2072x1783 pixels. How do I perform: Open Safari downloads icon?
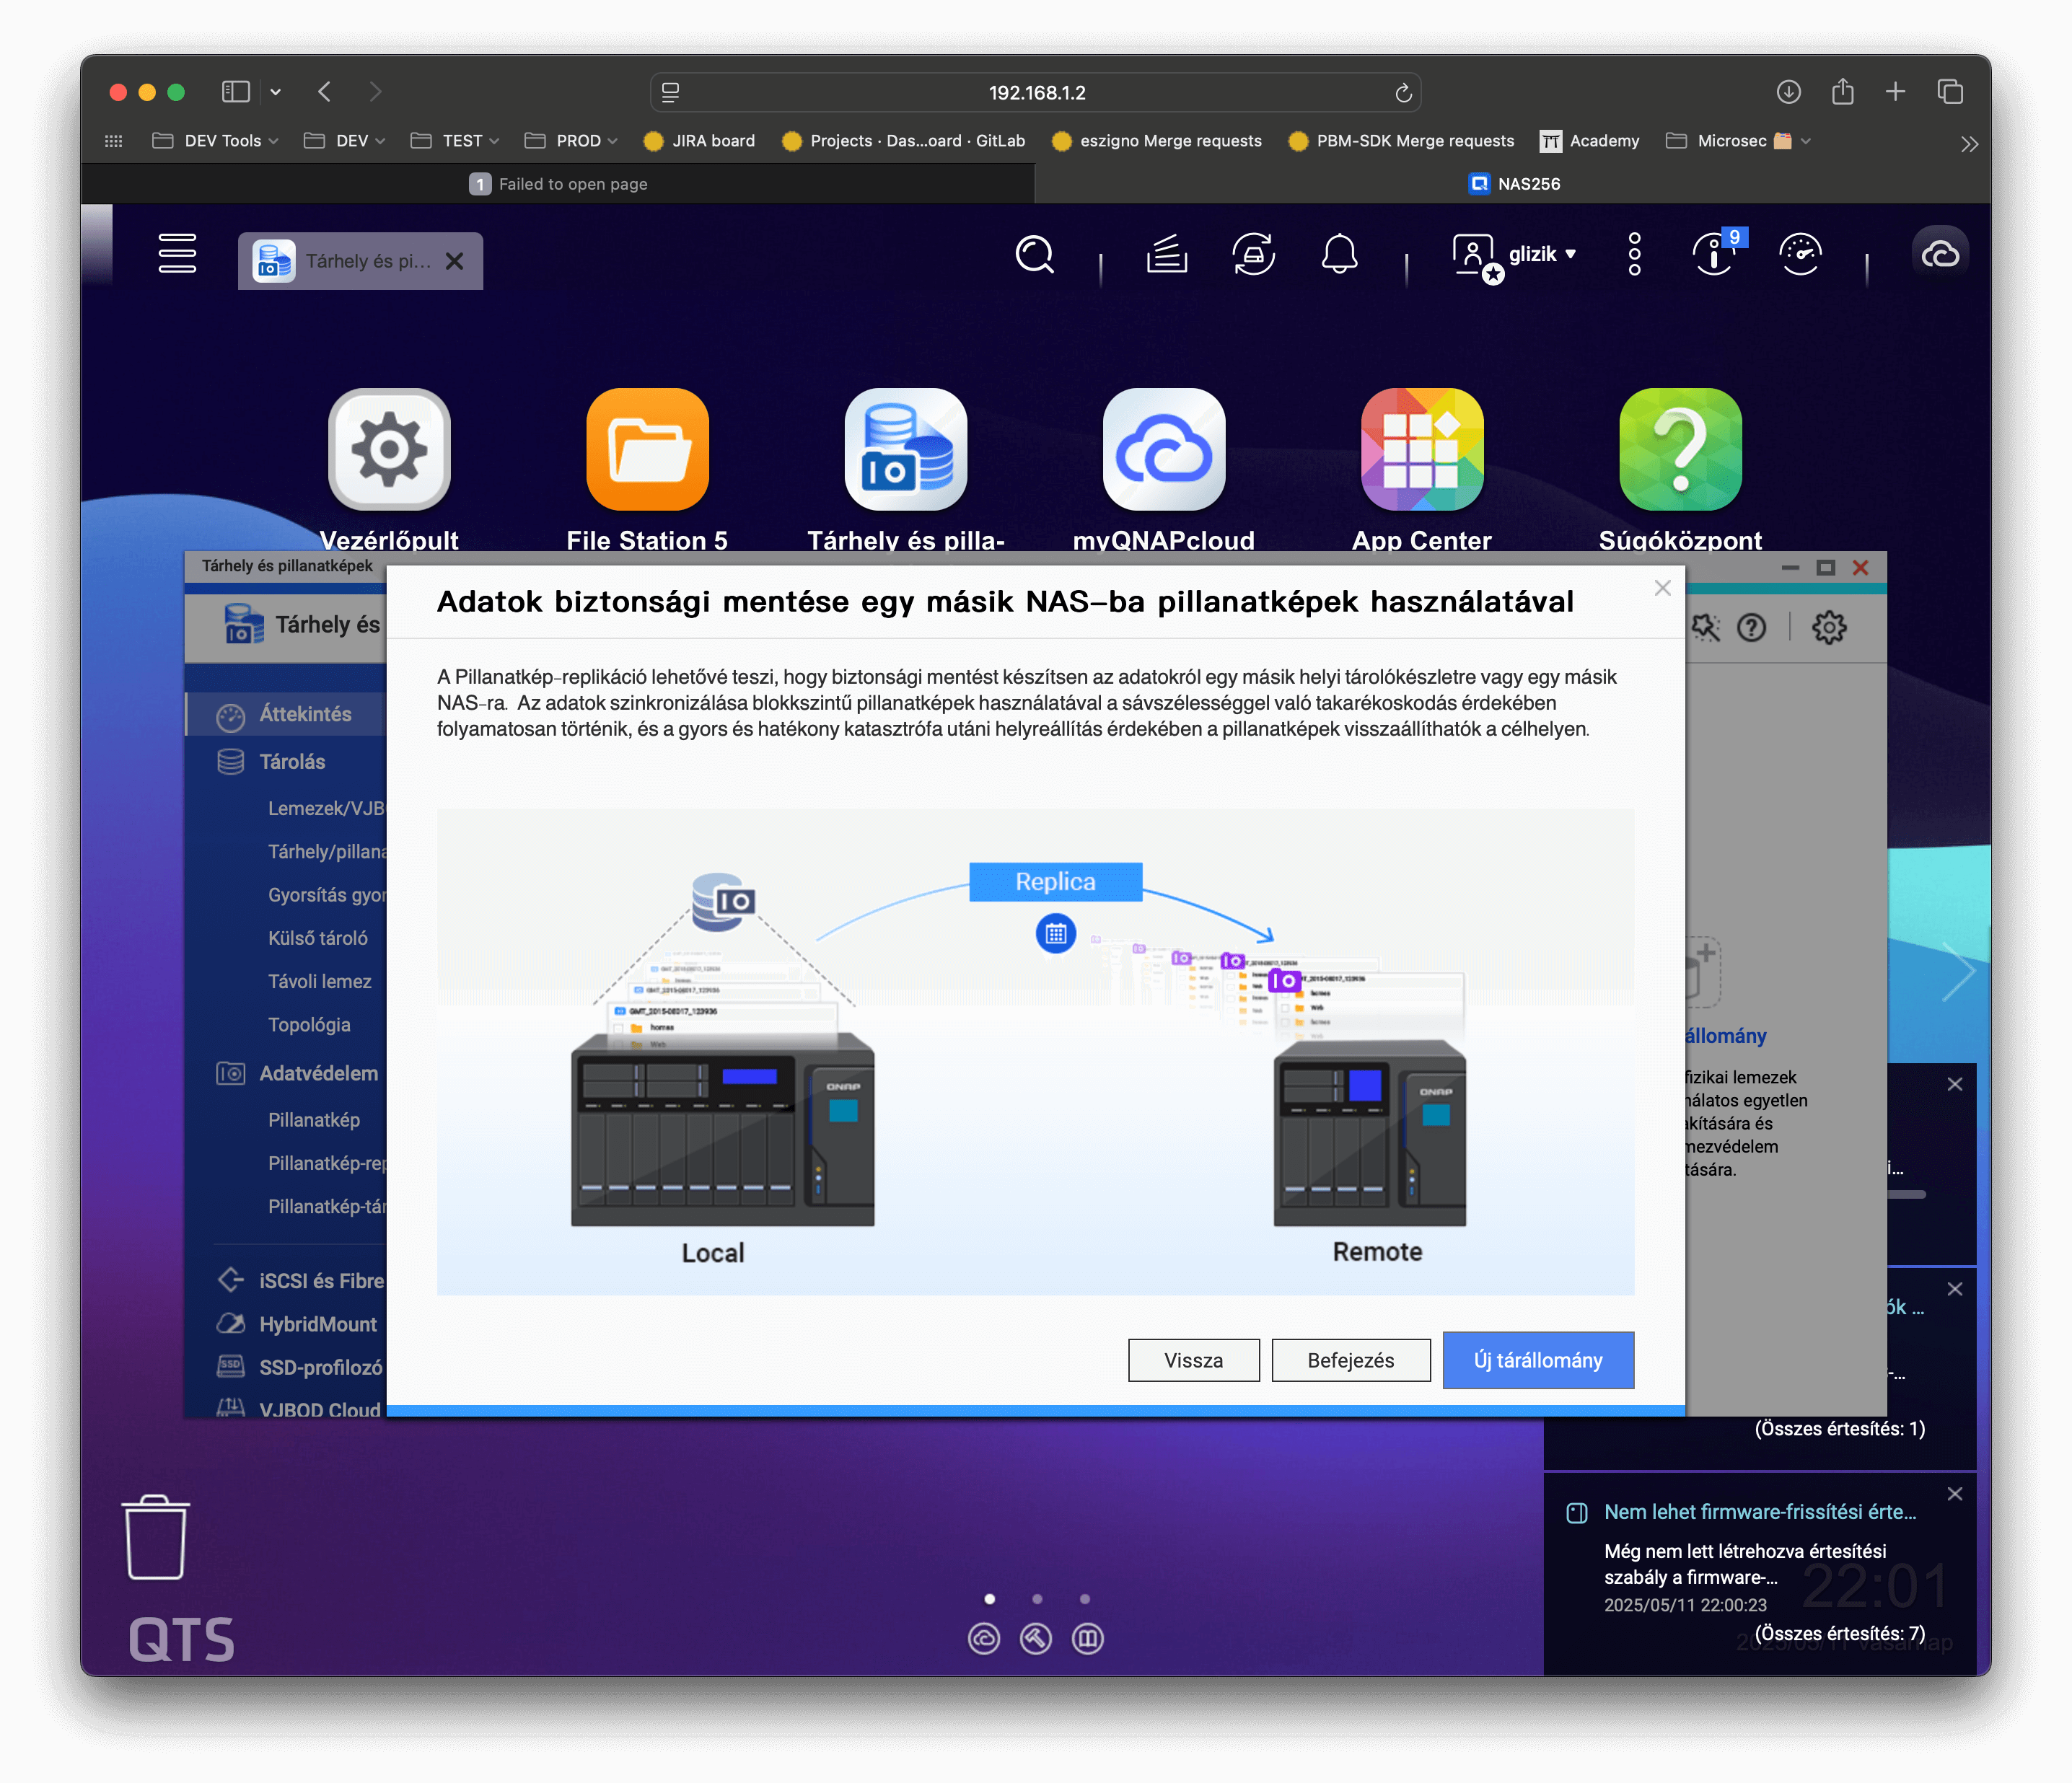tap(1788, 92)
